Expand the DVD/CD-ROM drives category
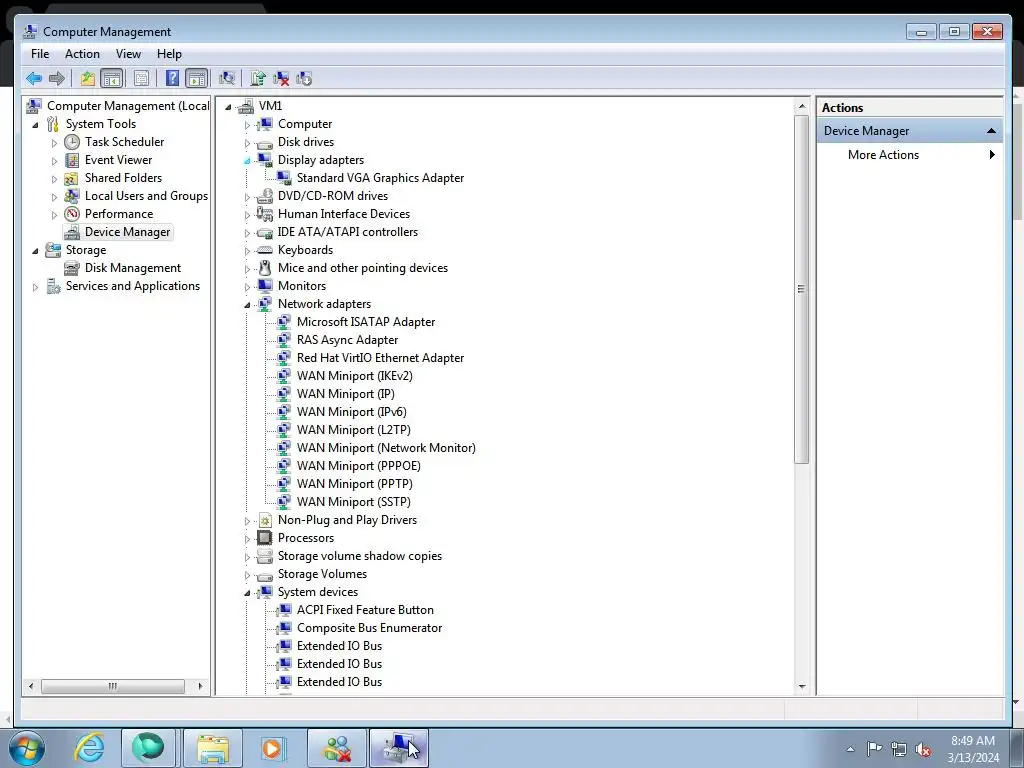1024x768 pixels. 247,197
